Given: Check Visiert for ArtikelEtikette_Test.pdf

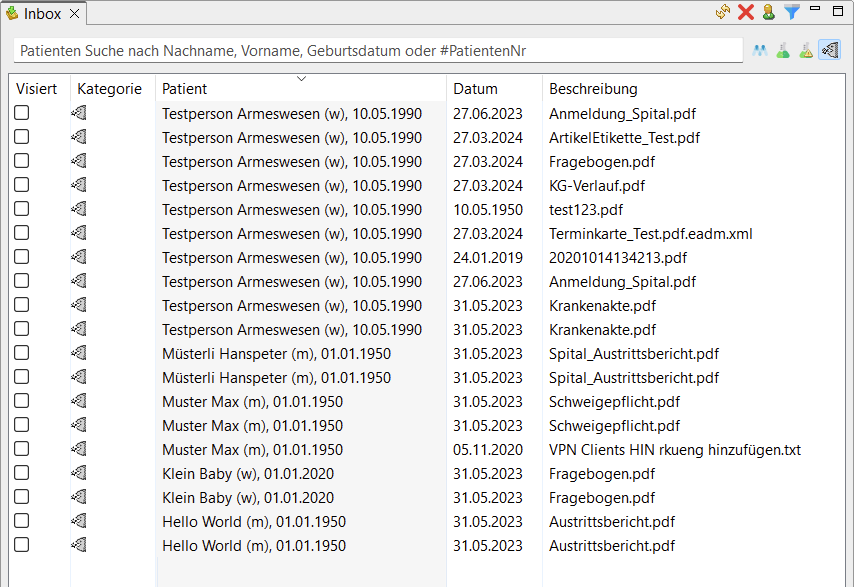Looking at the screenshot, I should tap(21, 137).
